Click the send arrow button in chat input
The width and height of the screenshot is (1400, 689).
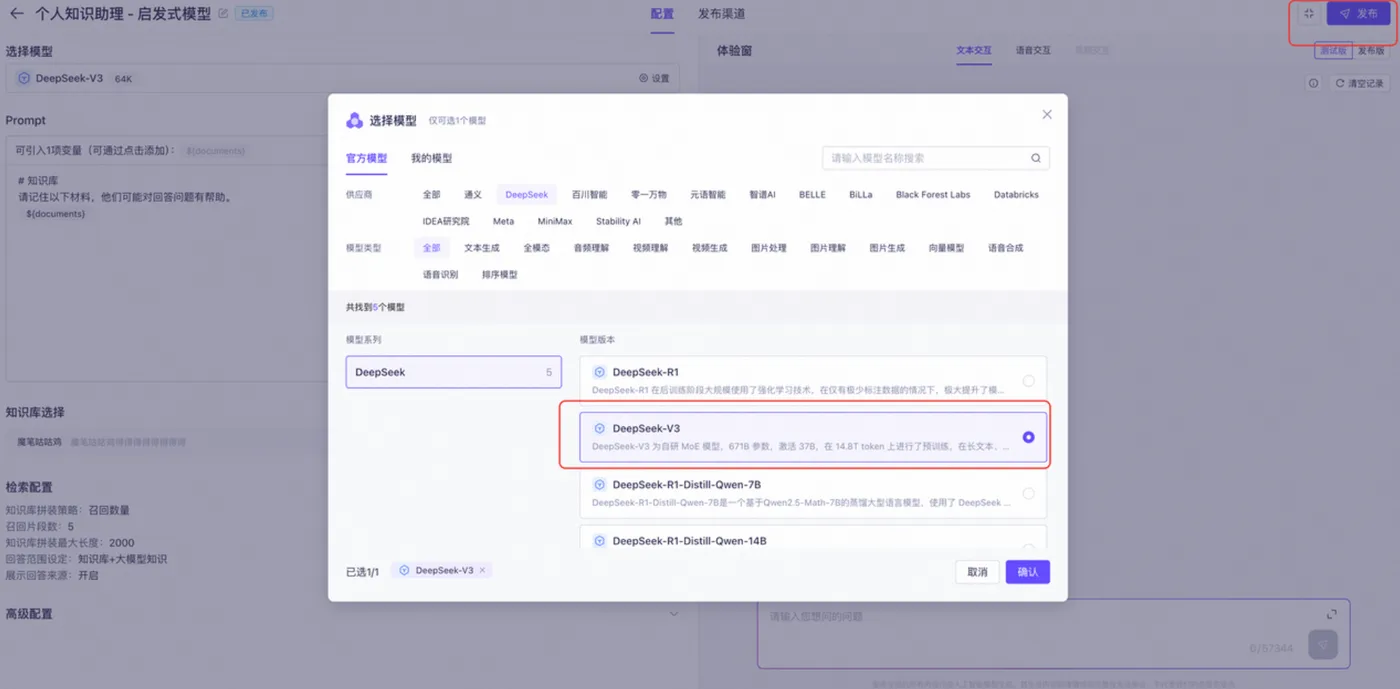coord(1322,645)
